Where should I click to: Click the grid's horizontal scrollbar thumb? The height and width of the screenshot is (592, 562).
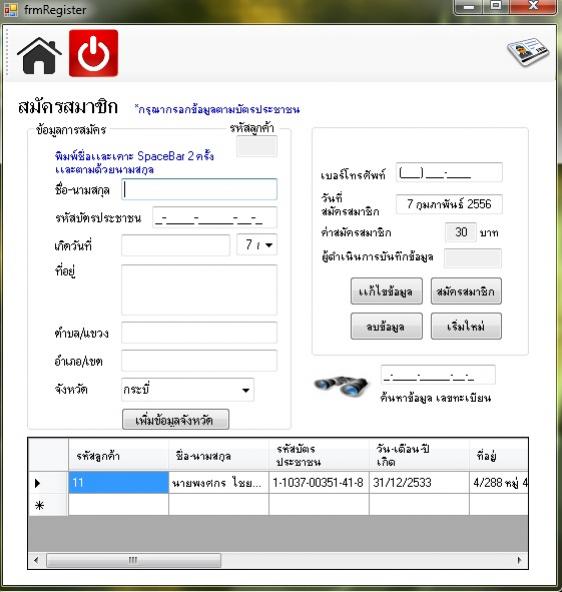[133, 560]
